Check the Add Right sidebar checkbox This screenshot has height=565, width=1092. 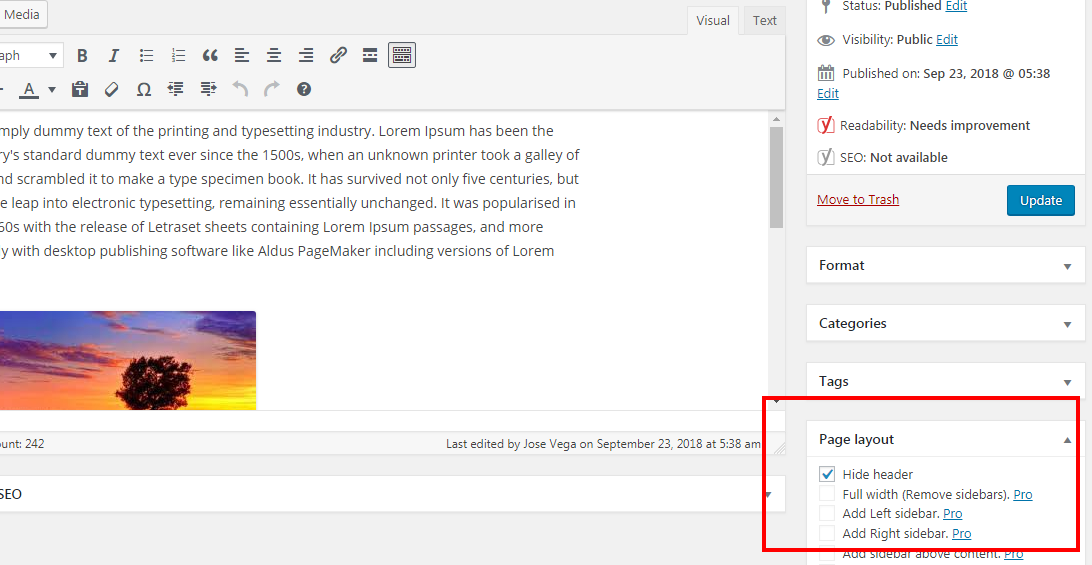click(x=827, y=534)
